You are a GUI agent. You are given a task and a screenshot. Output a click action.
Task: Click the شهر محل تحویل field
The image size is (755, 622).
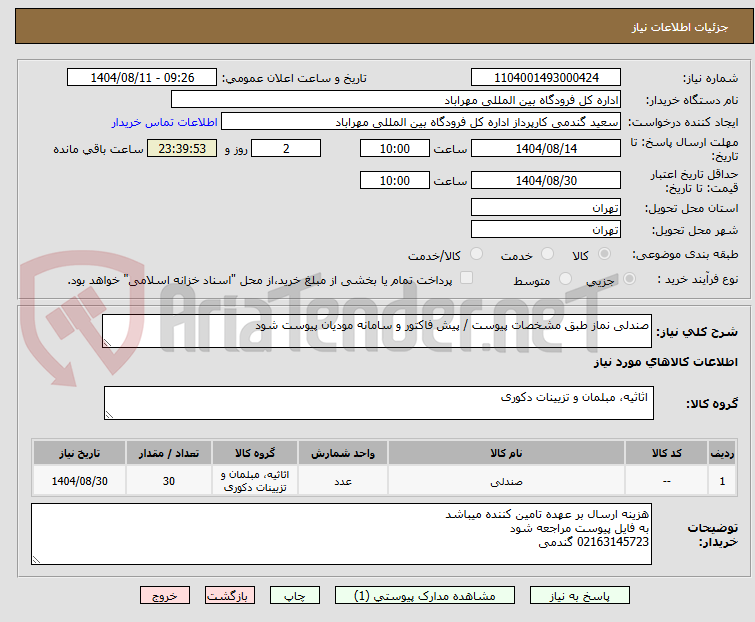coord(546,229)
